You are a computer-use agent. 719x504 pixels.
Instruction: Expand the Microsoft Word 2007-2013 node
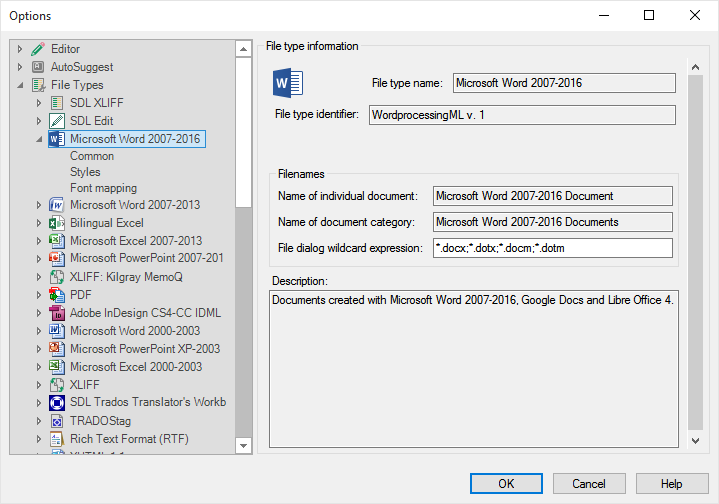pos(39,205)
